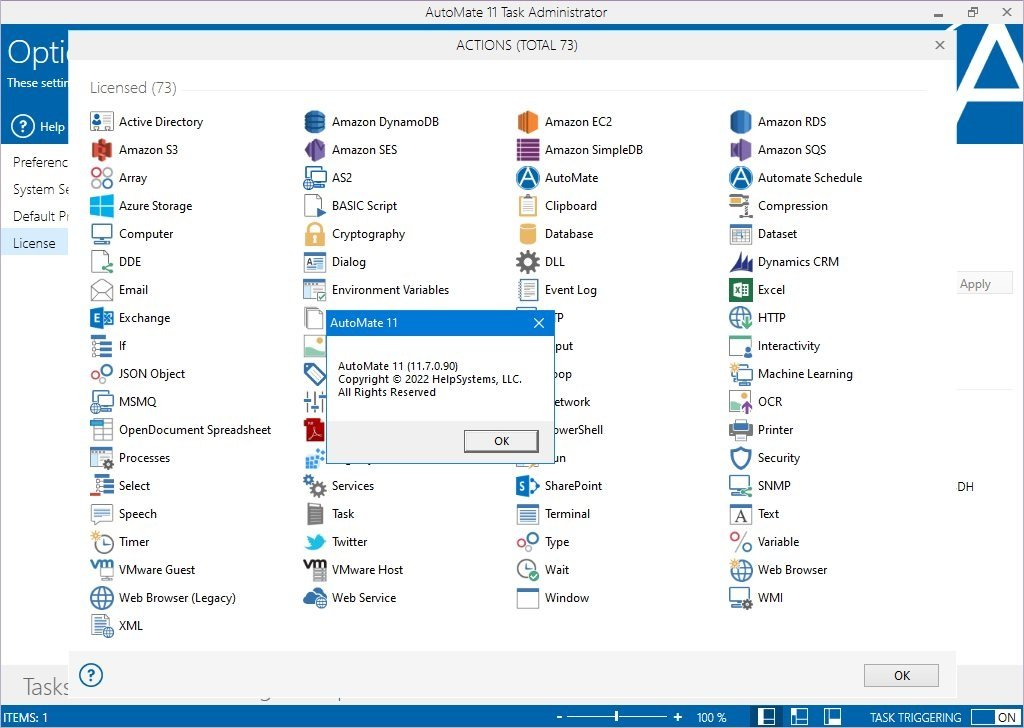Select the DLL gear icon
Image resolution: width=1024 pixels, height=728 pixels.
point(528,262)
